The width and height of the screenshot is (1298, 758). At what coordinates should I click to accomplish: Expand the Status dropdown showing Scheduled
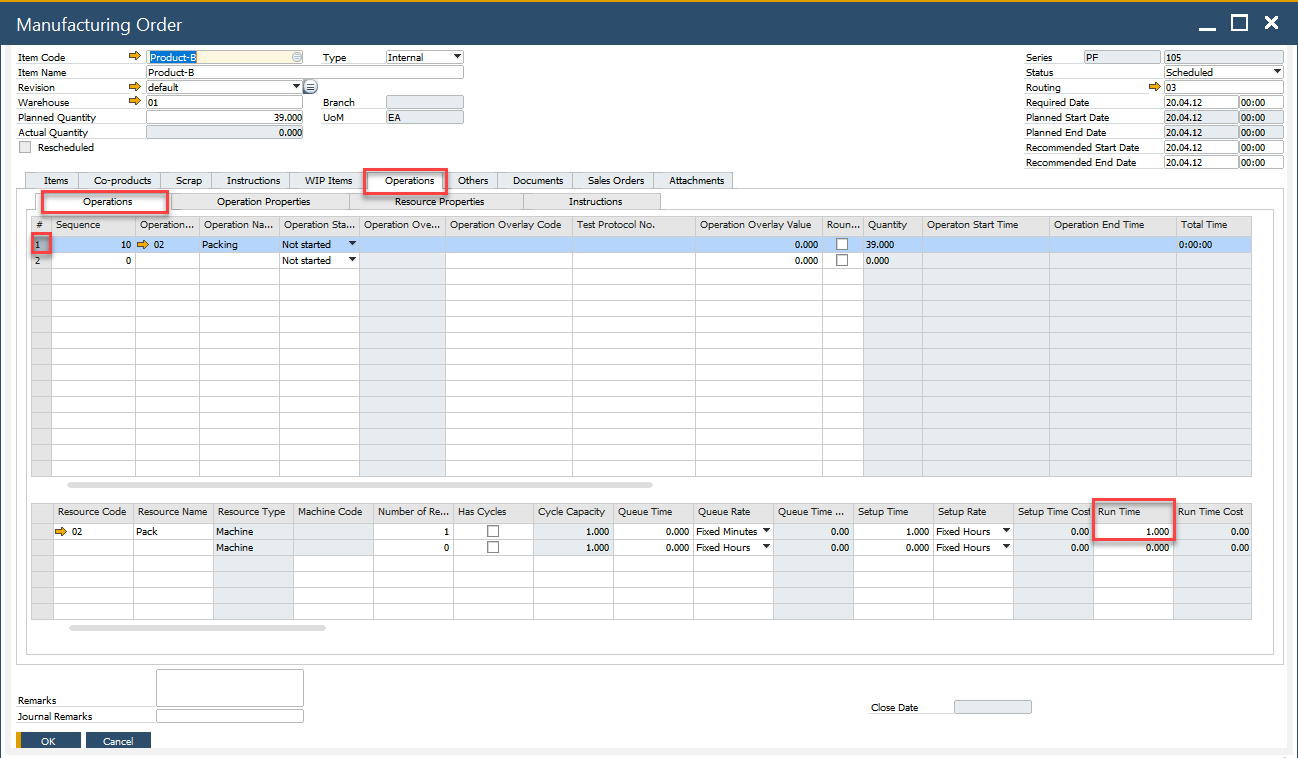pyautogui.click(x=1277, y=72)
